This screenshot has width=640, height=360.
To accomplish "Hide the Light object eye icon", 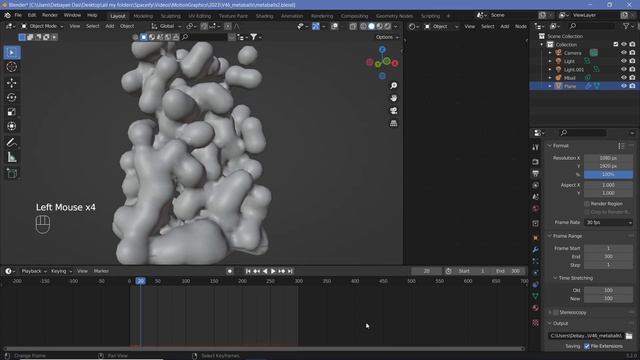I will (x=624, y=61).
